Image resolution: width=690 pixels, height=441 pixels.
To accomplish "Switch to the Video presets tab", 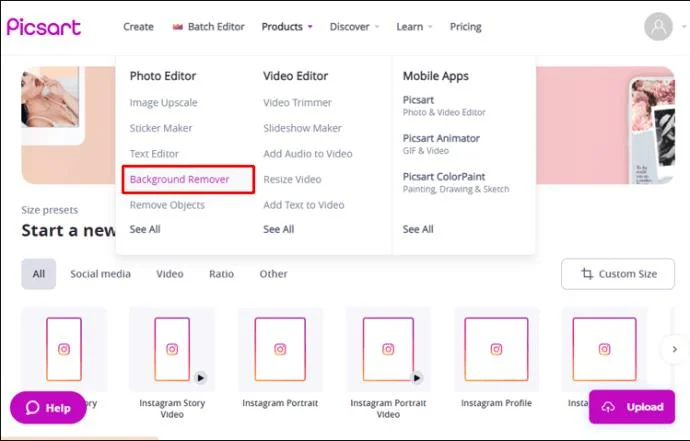I will 170,274.
